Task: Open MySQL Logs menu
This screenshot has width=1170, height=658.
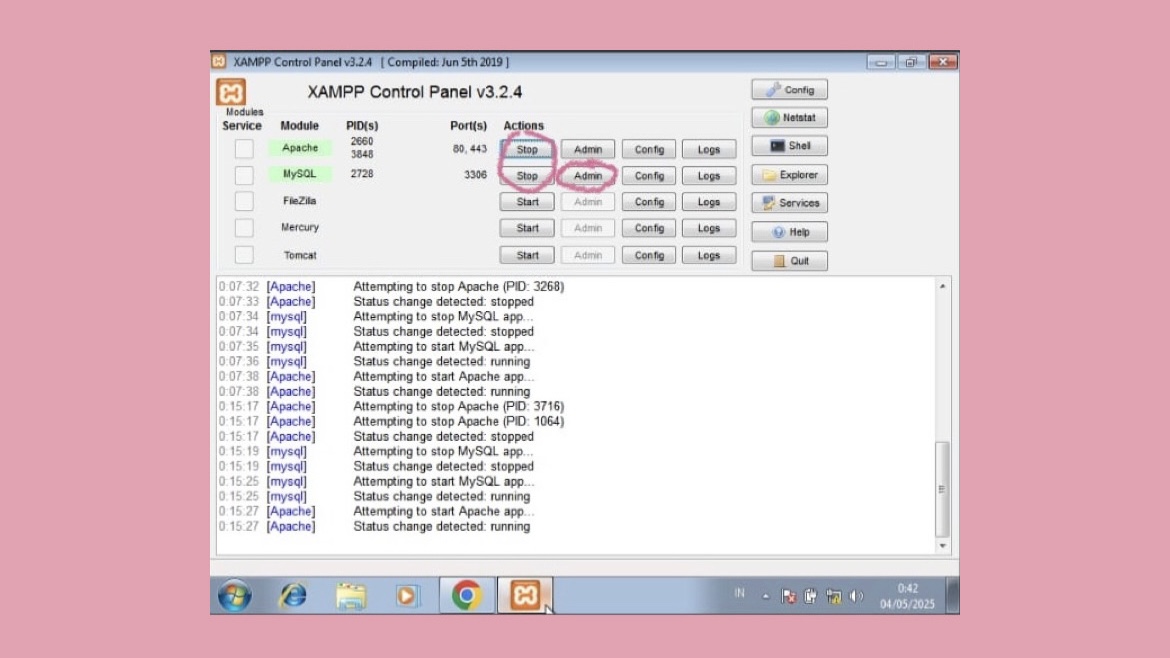Action: click(x=709, y=176)
